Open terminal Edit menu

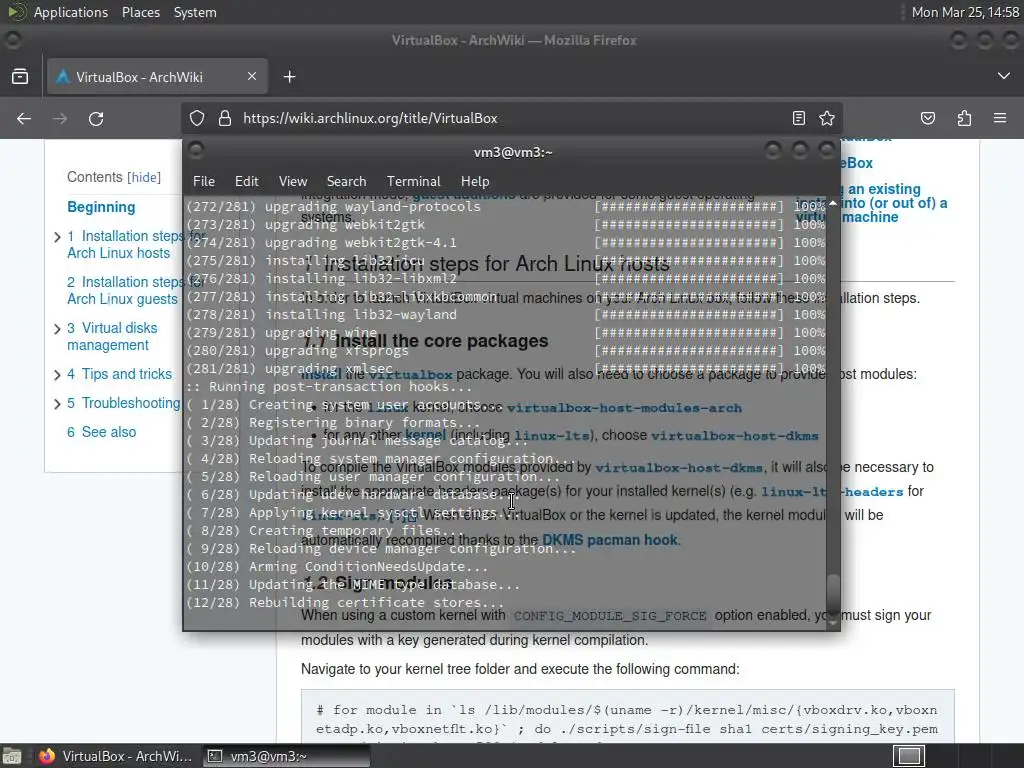click(247, 181)
